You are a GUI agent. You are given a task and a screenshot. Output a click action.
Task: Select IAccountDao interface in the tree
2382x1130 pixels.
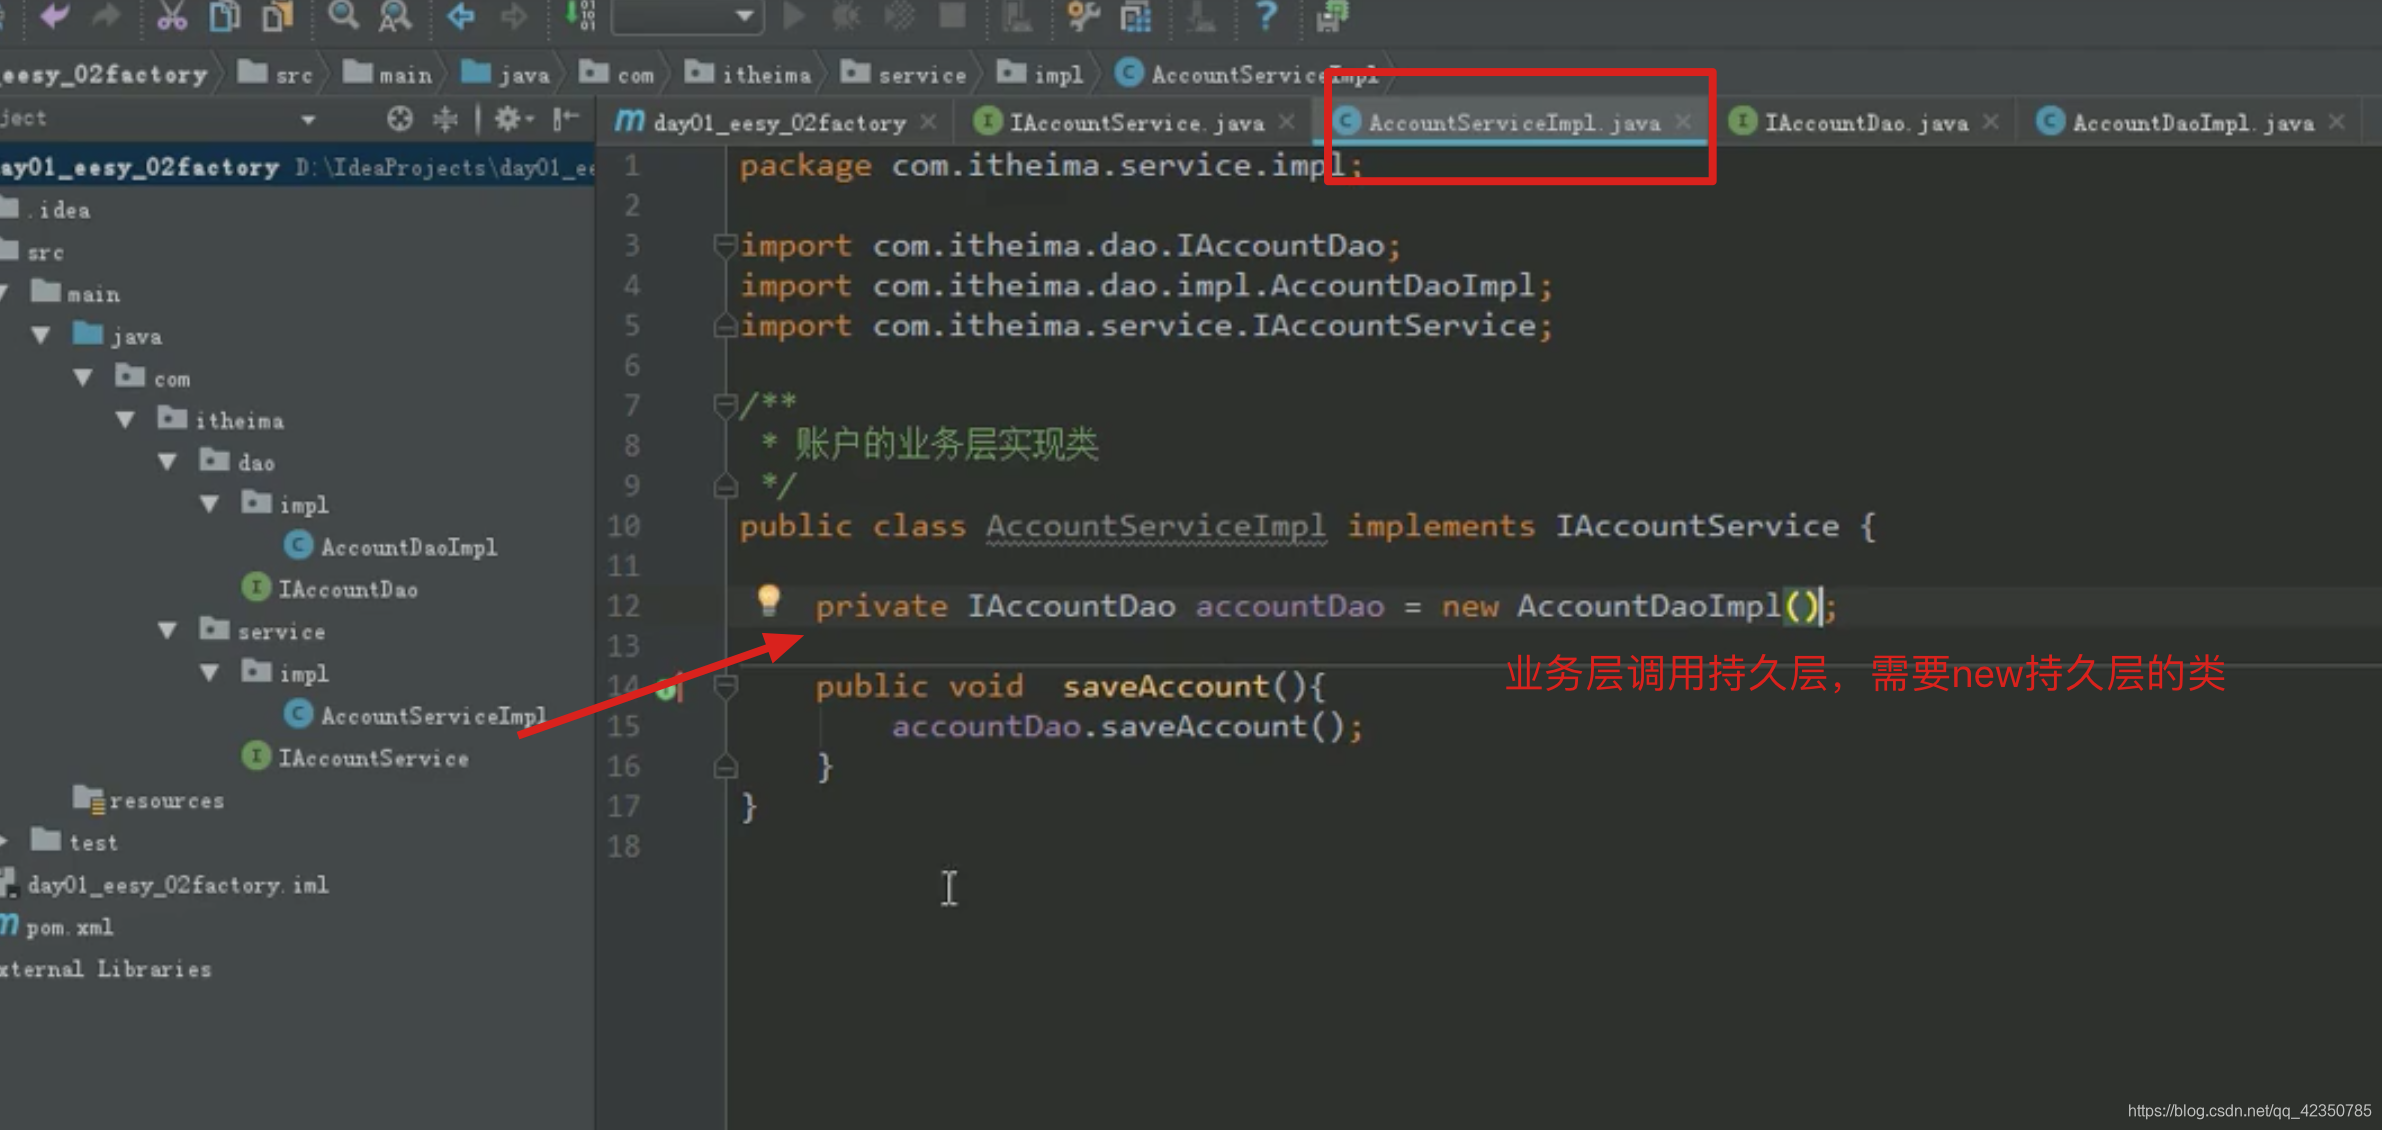click(x=330, y=588)
